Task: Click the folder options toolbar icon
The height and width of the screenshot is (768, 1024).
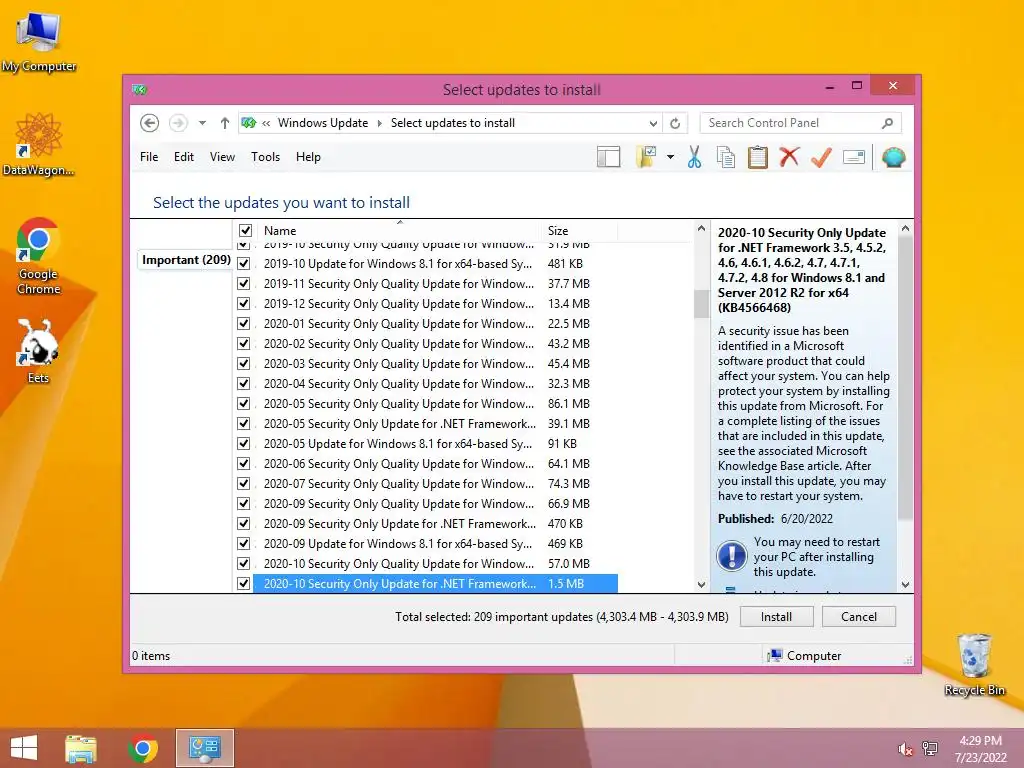Action: point(647,157)
